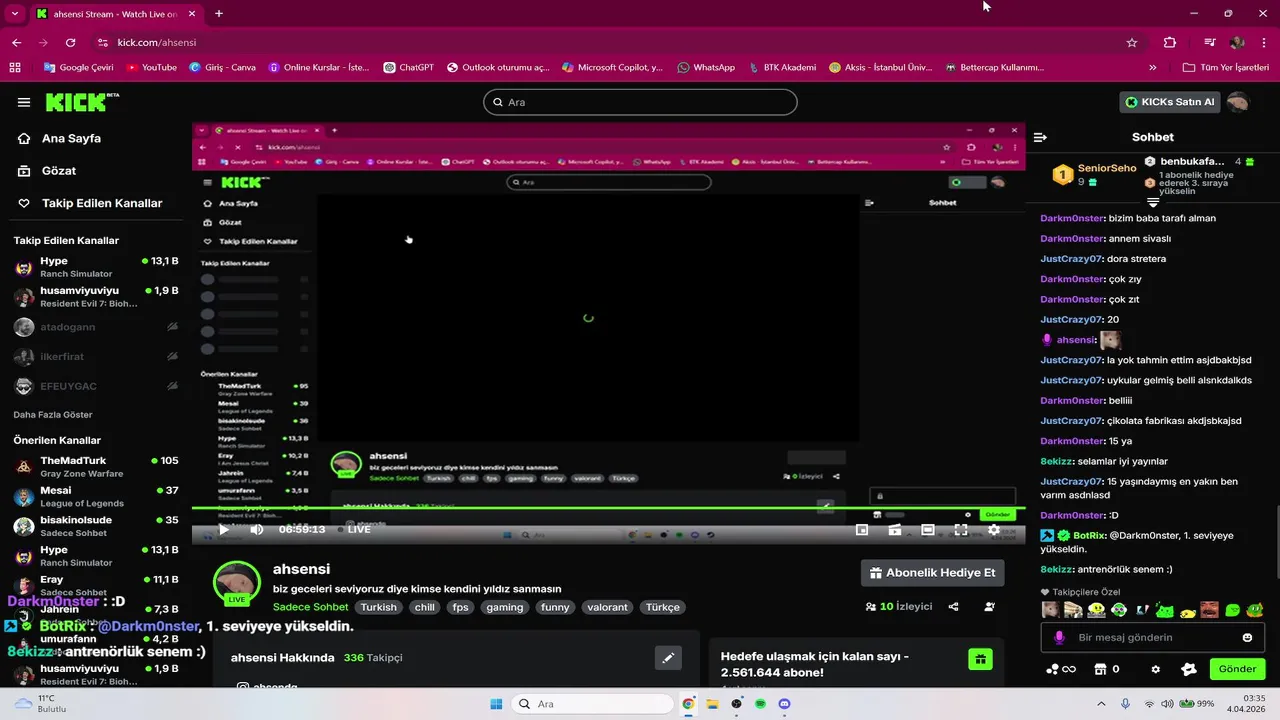Open Chrome extensions puzzle icon
The height and width of the screenshot is (720, 1280).
tap(1170, 43)
